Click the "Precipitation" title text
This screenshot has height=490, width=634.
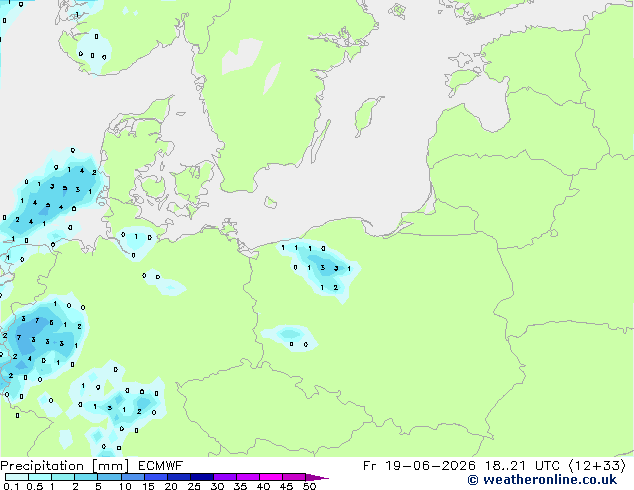(x=42, y=466)
